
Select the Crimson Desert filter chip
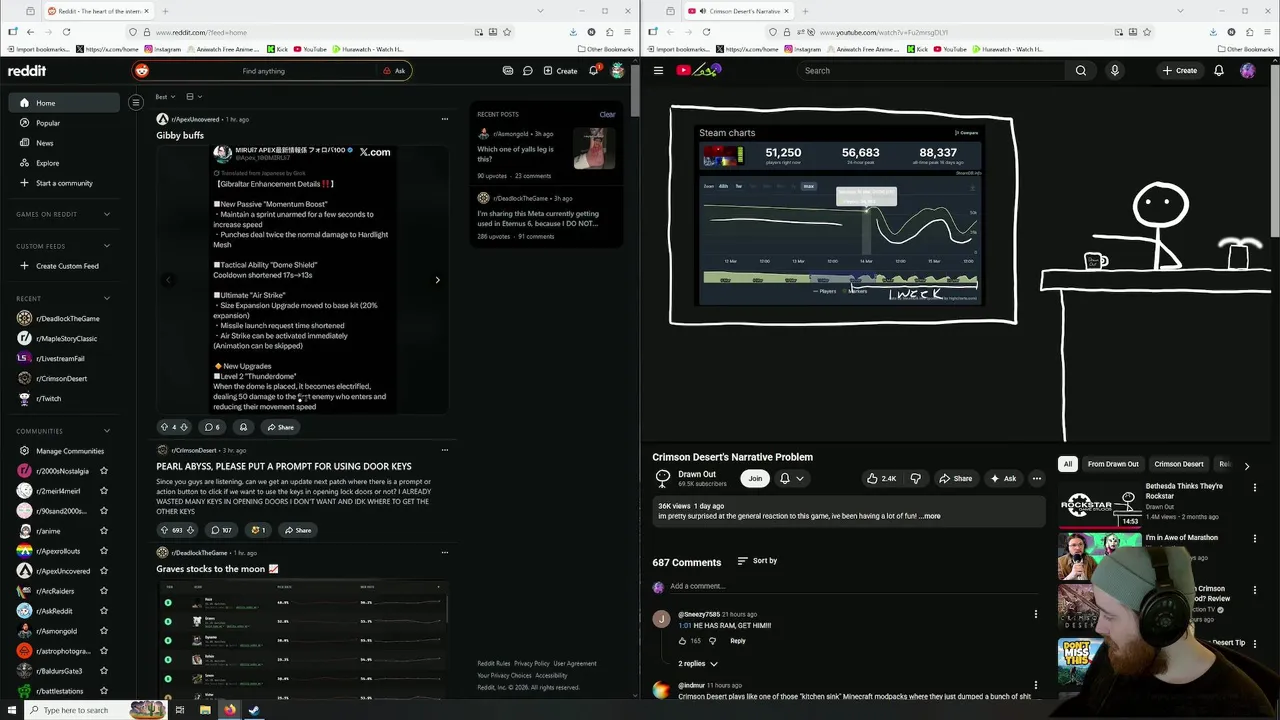coord(1179,464)
